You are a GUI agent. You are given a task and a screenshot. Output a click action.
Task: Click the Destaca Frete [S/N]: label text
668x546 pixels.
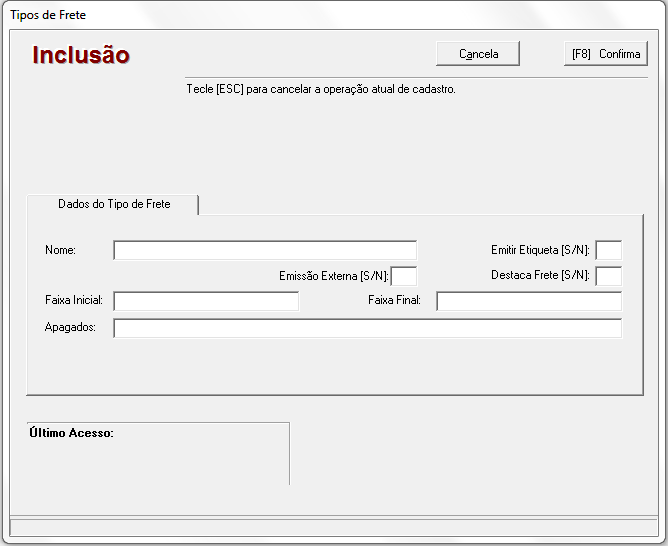coord(541,275)
